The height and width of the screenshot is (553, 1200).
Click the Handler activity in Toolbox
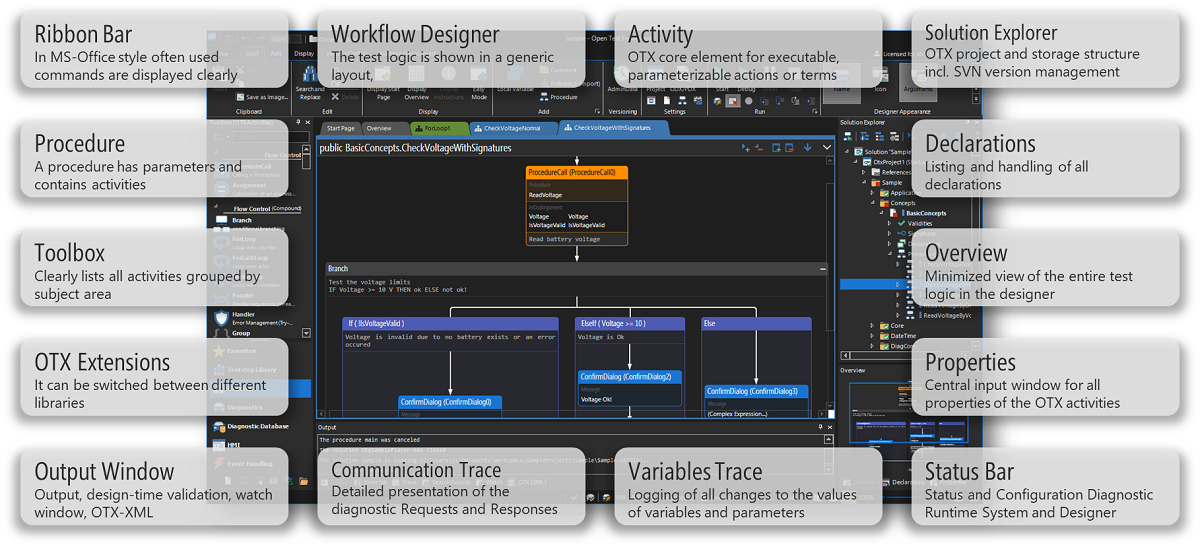pos(252,317)
